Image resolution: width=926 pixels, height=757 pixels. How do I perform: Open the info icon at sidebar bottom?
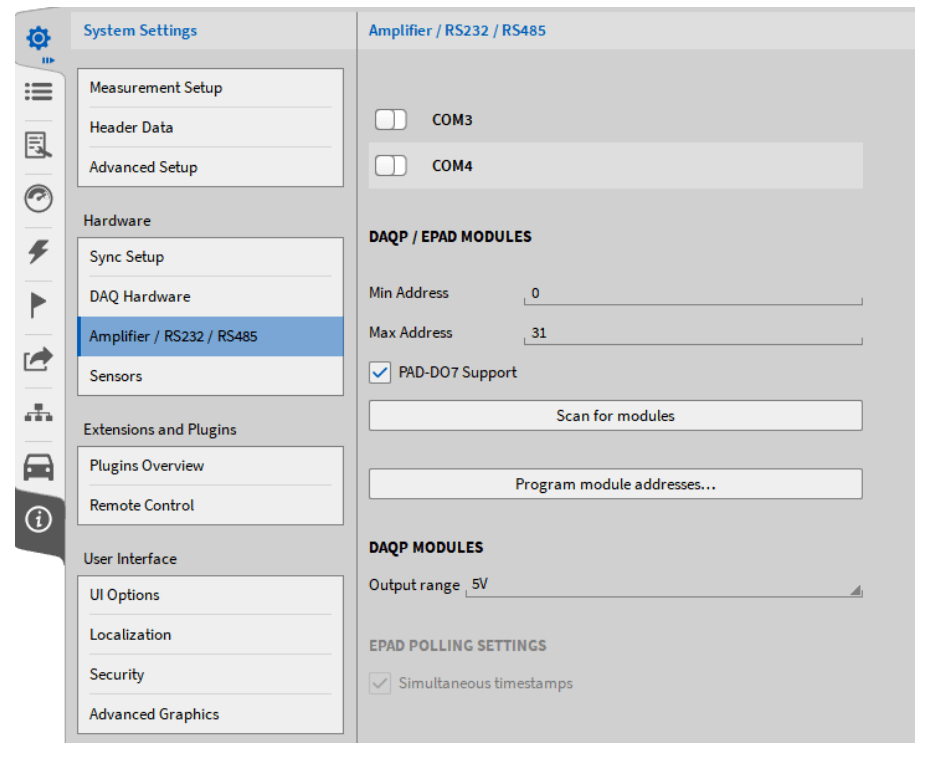[x=38, y=520]
